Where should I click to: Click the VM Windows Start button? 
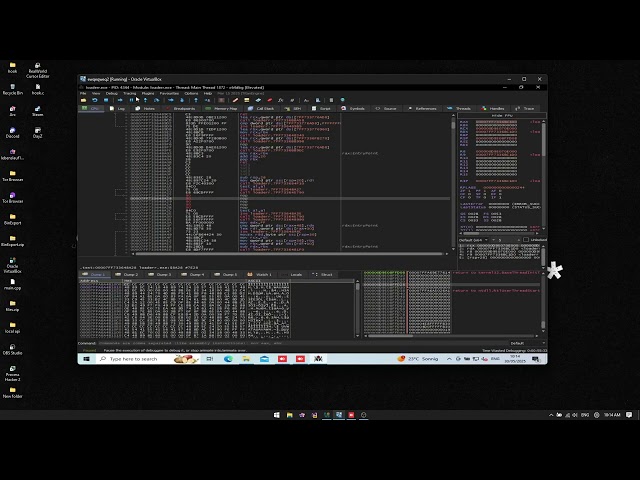click(87, 359)
